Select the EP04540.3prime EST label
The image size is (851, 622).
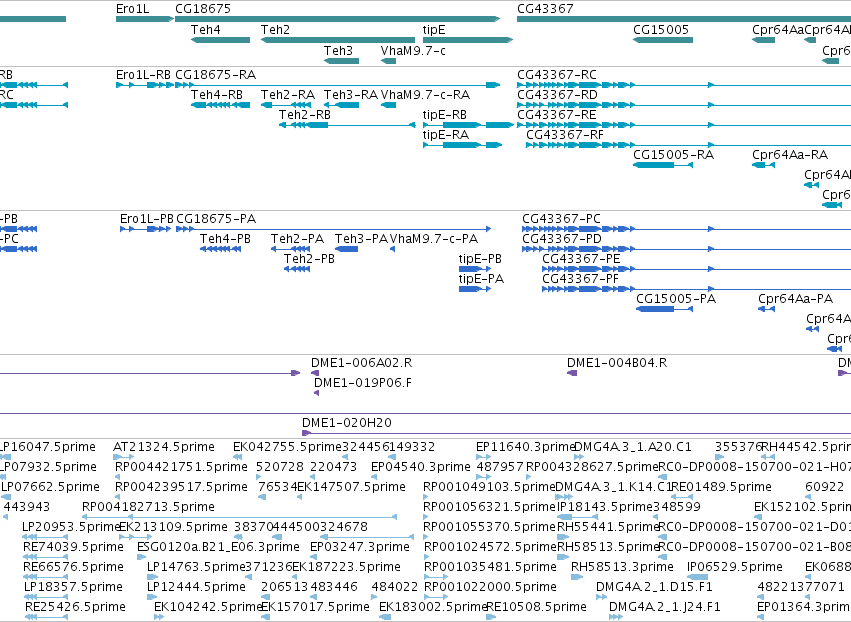coord(421,467)
